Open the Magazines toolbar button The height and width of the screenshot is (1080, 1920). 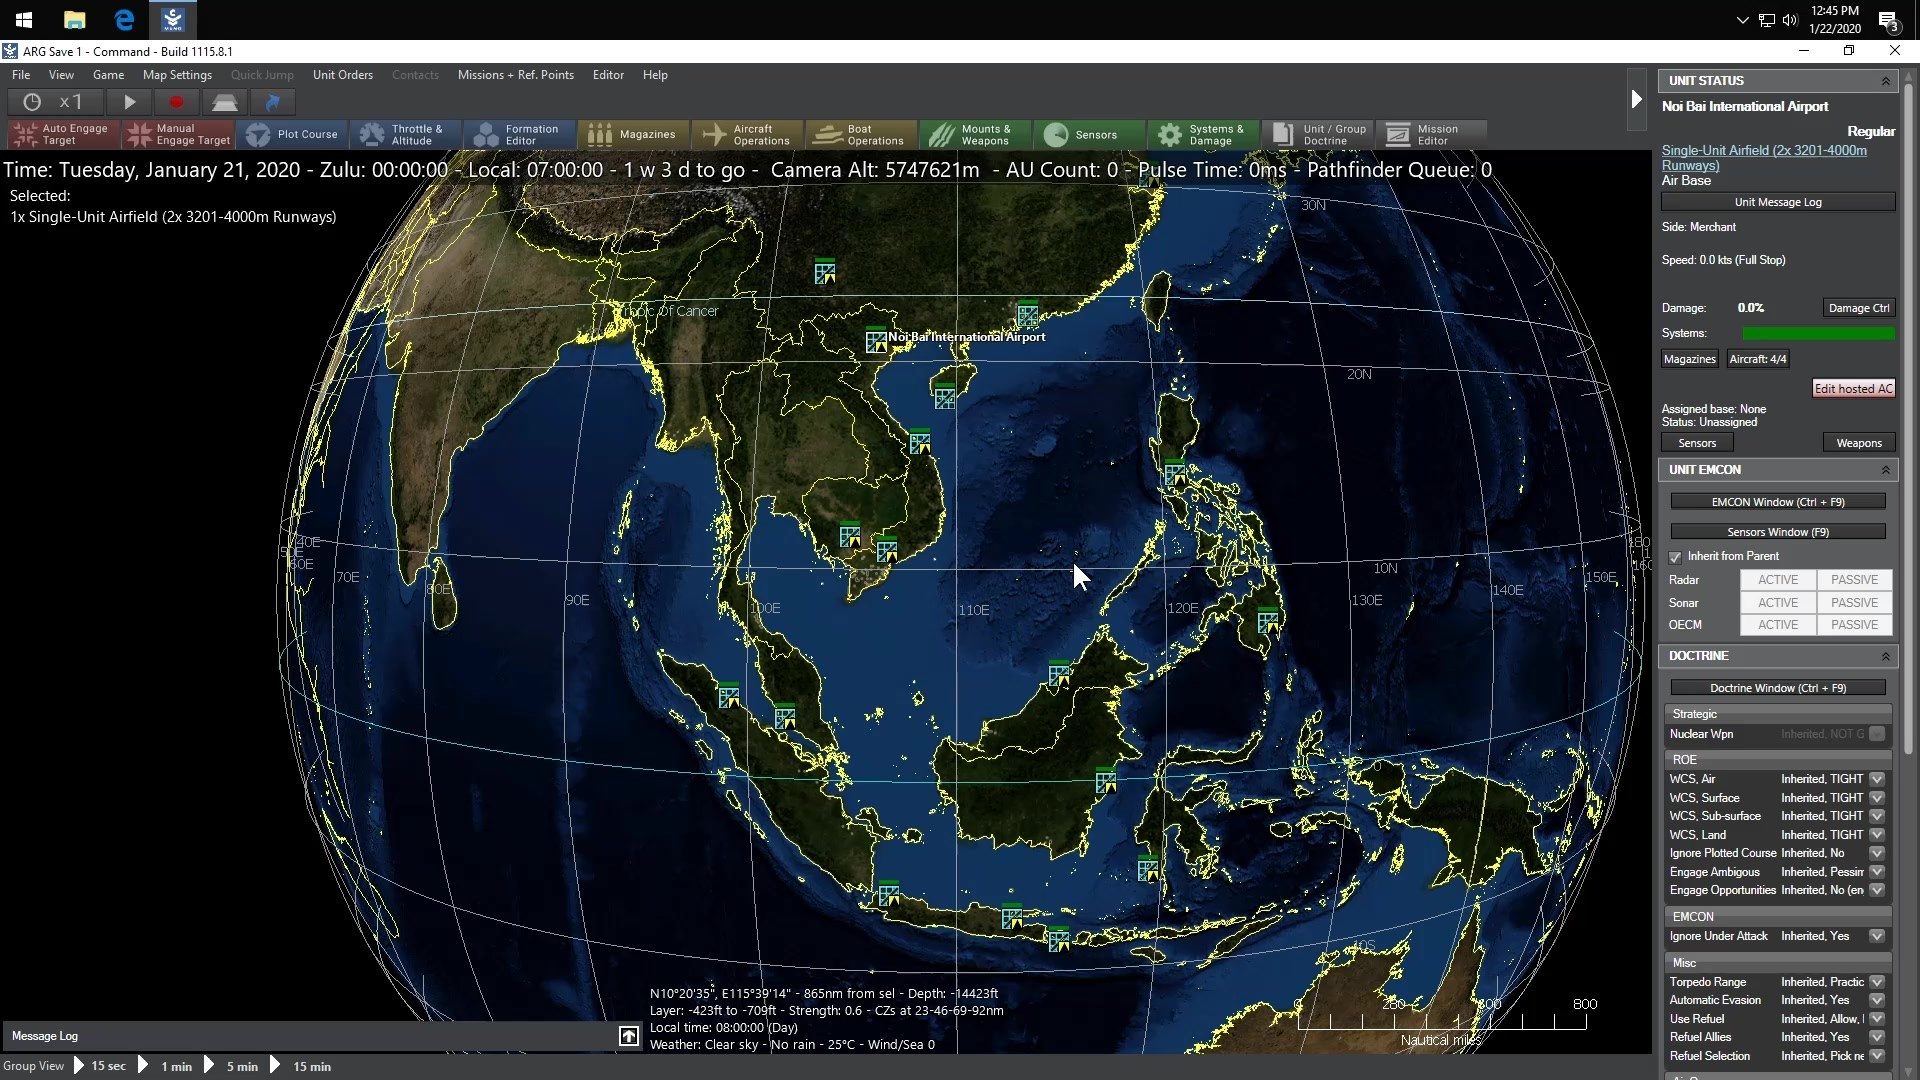(x=632, y=134)
